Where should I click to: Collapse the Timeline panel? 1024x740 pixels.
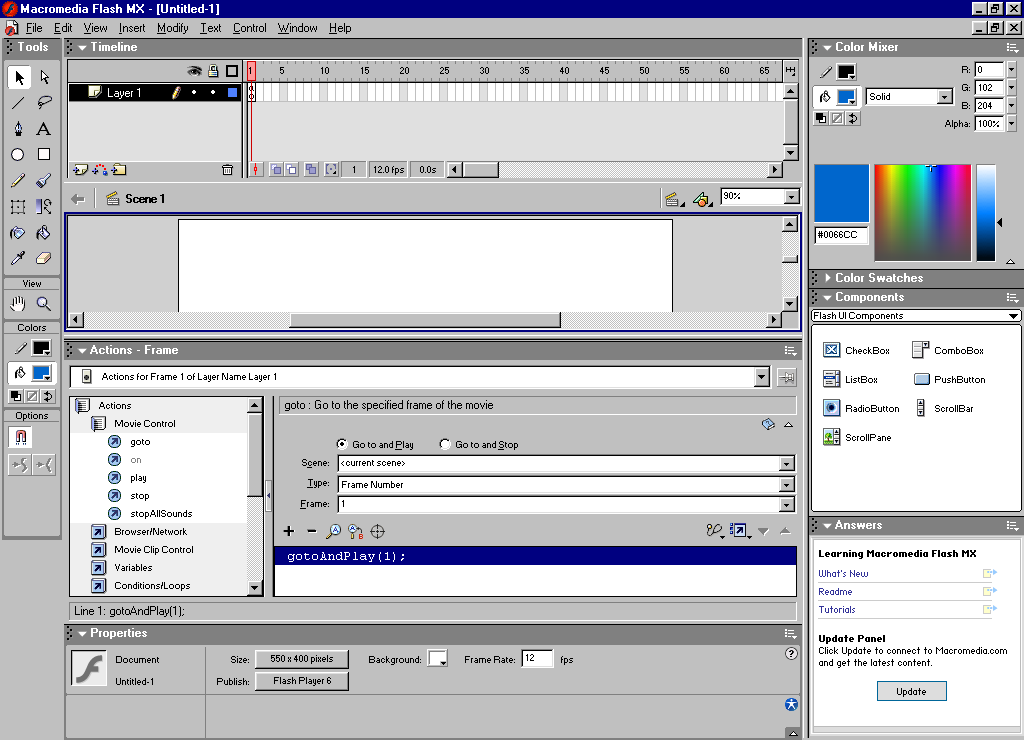pyautogui.click(x=82, y=47)
